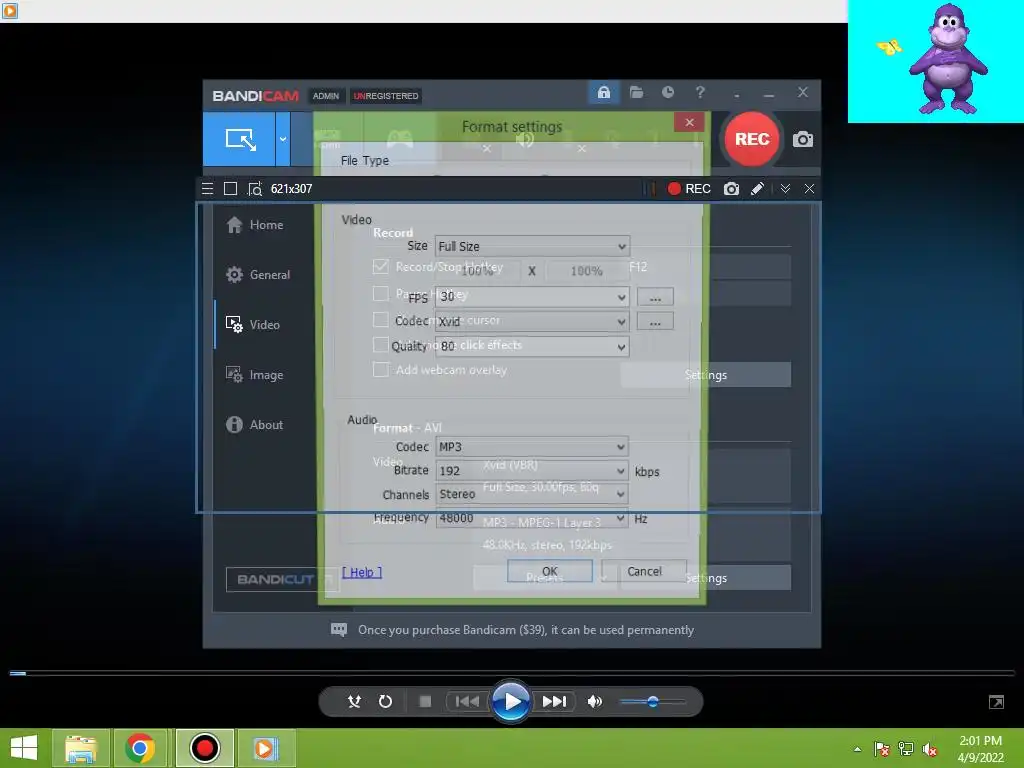Toggle the Pause Hotkey checkbox
Image resolution: width=1024 pixels, height=768 pixels.
[381, 294]
